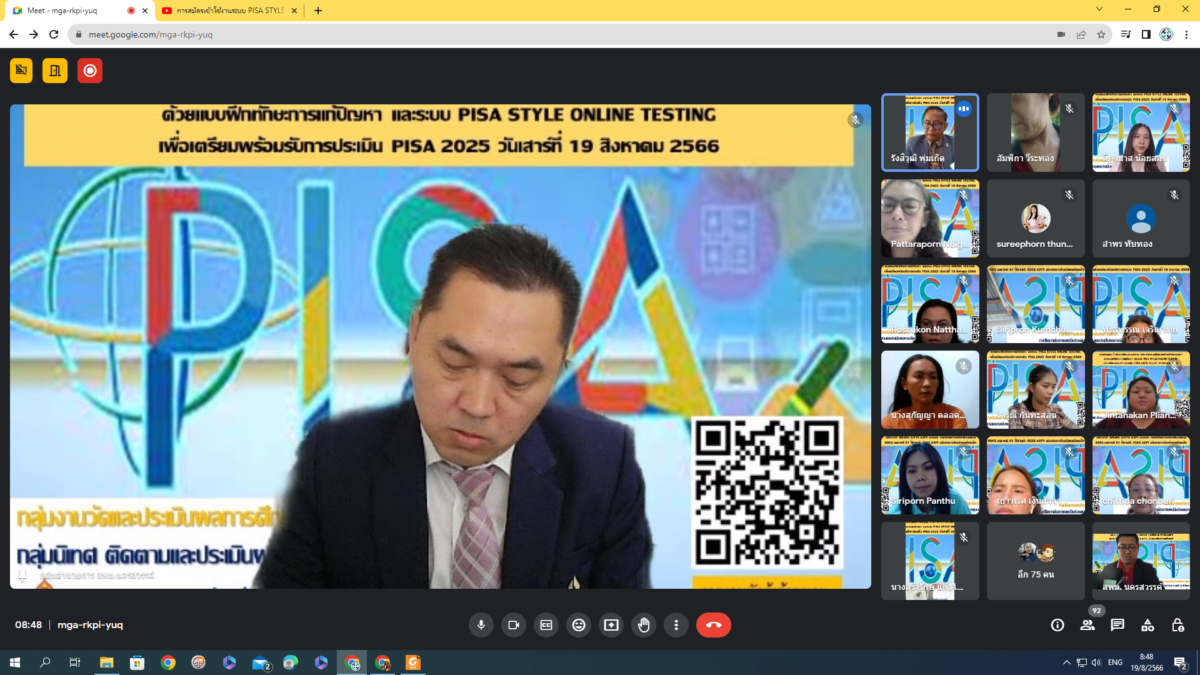Click the camera permission icon in the address bar
Screen dimensions: 1200x675
[x=1061, y=34]
